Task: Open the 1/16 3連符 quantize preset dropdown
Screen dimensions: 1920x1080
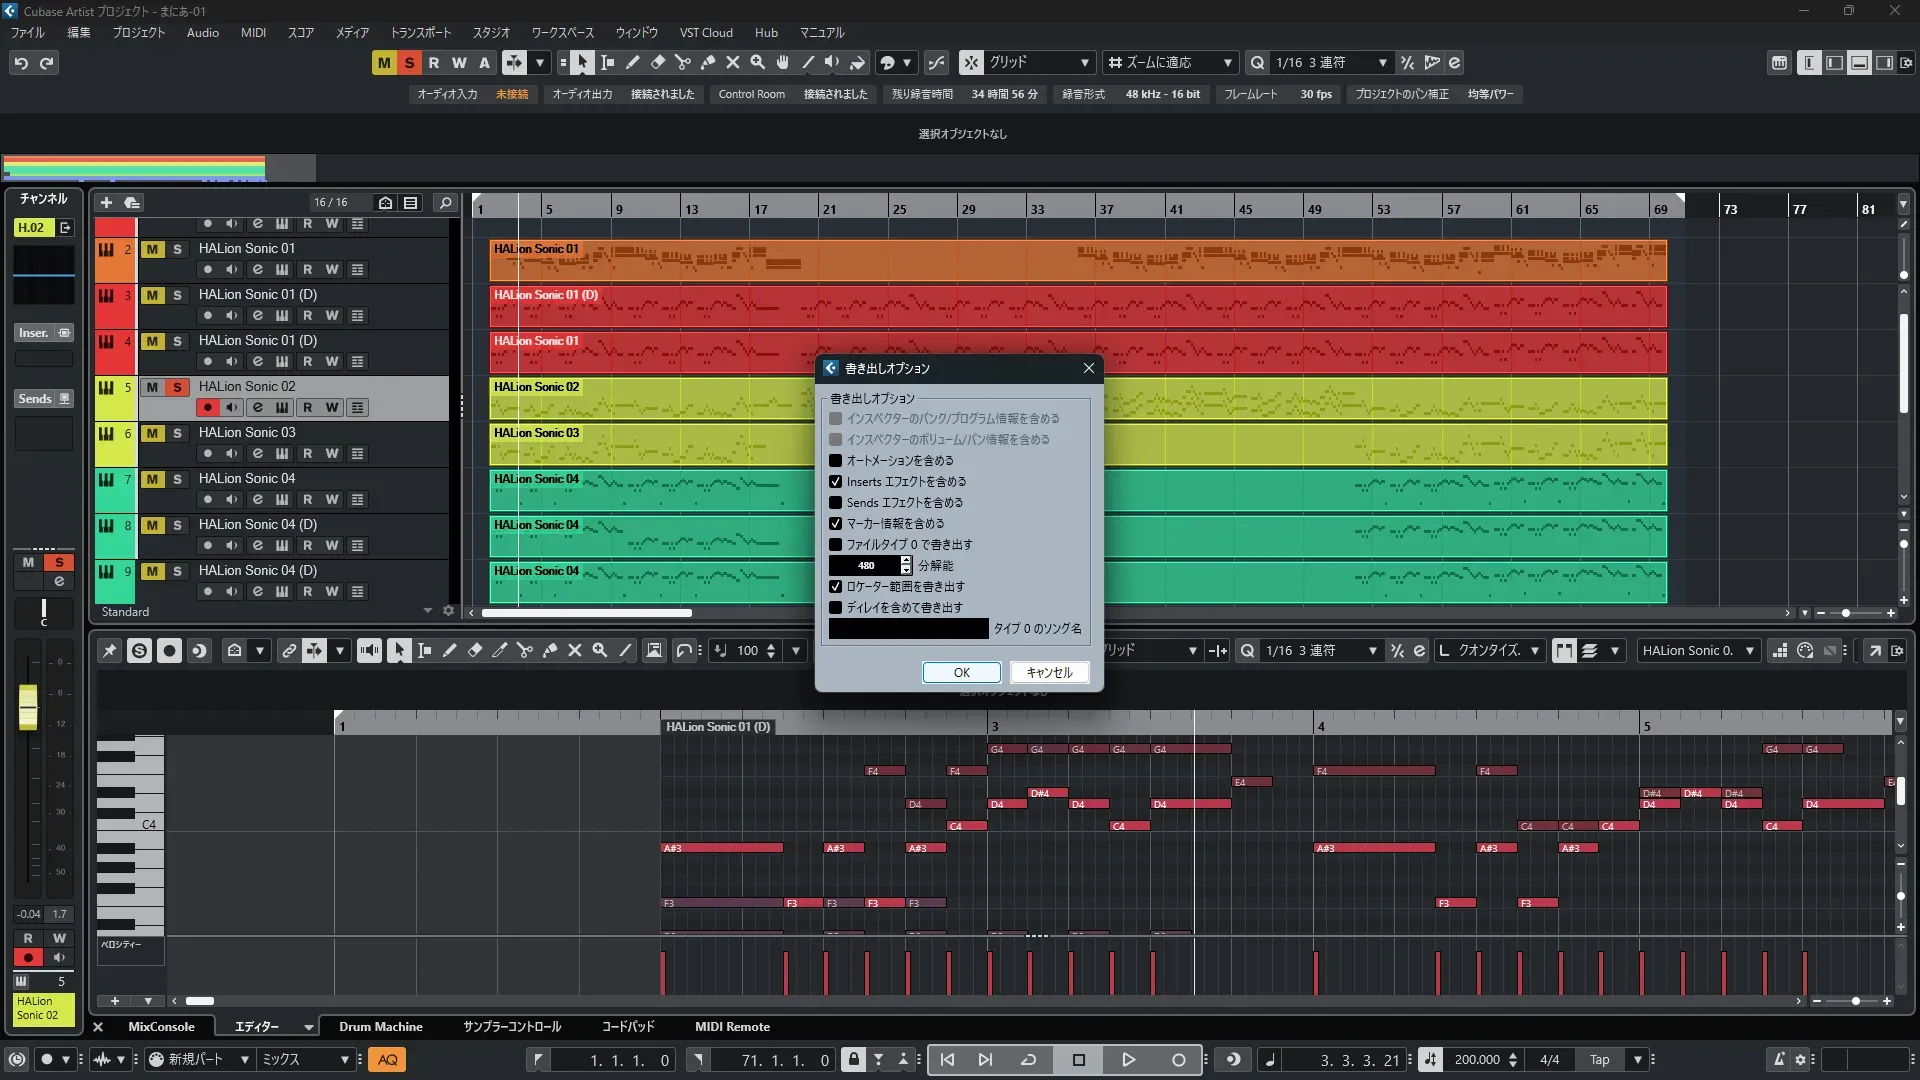Action: point(1331,63)
